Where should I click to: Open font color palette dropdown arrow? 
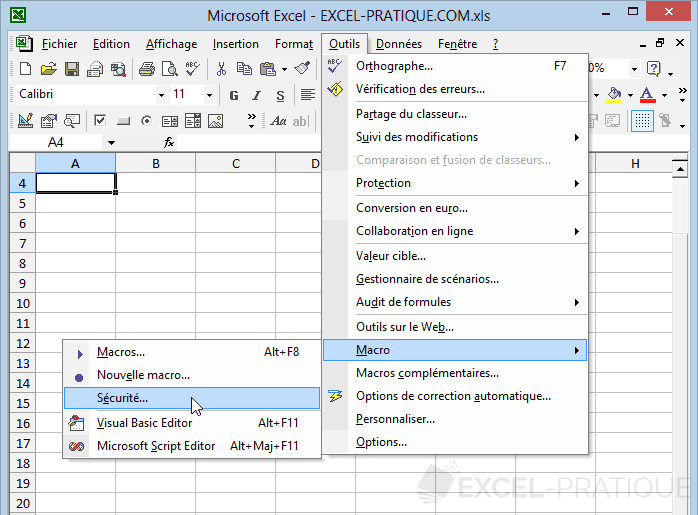664,95
